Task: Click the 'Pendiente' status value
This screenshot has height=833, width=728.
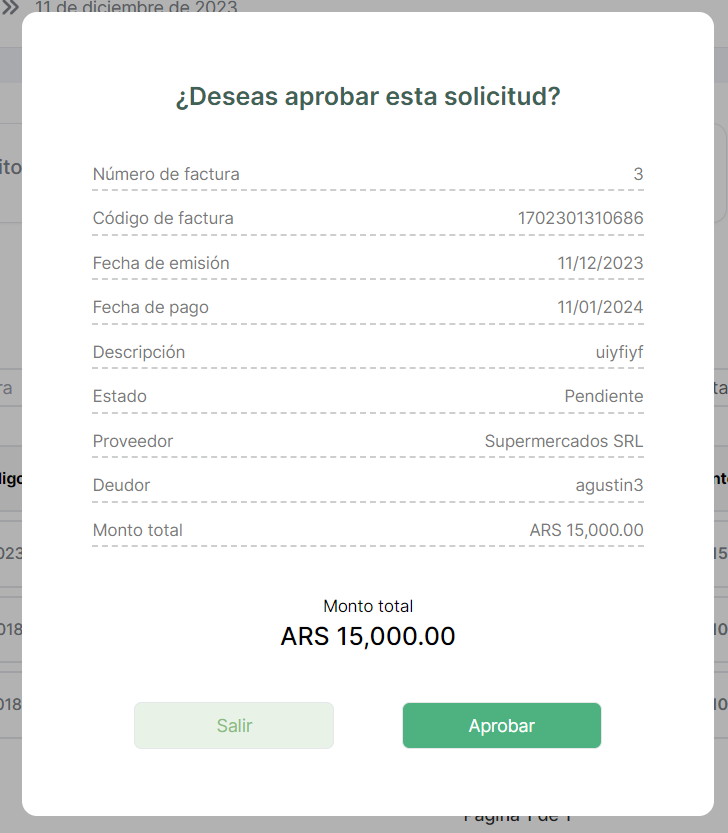Action: pyautogui.click(x=604, y=396)
